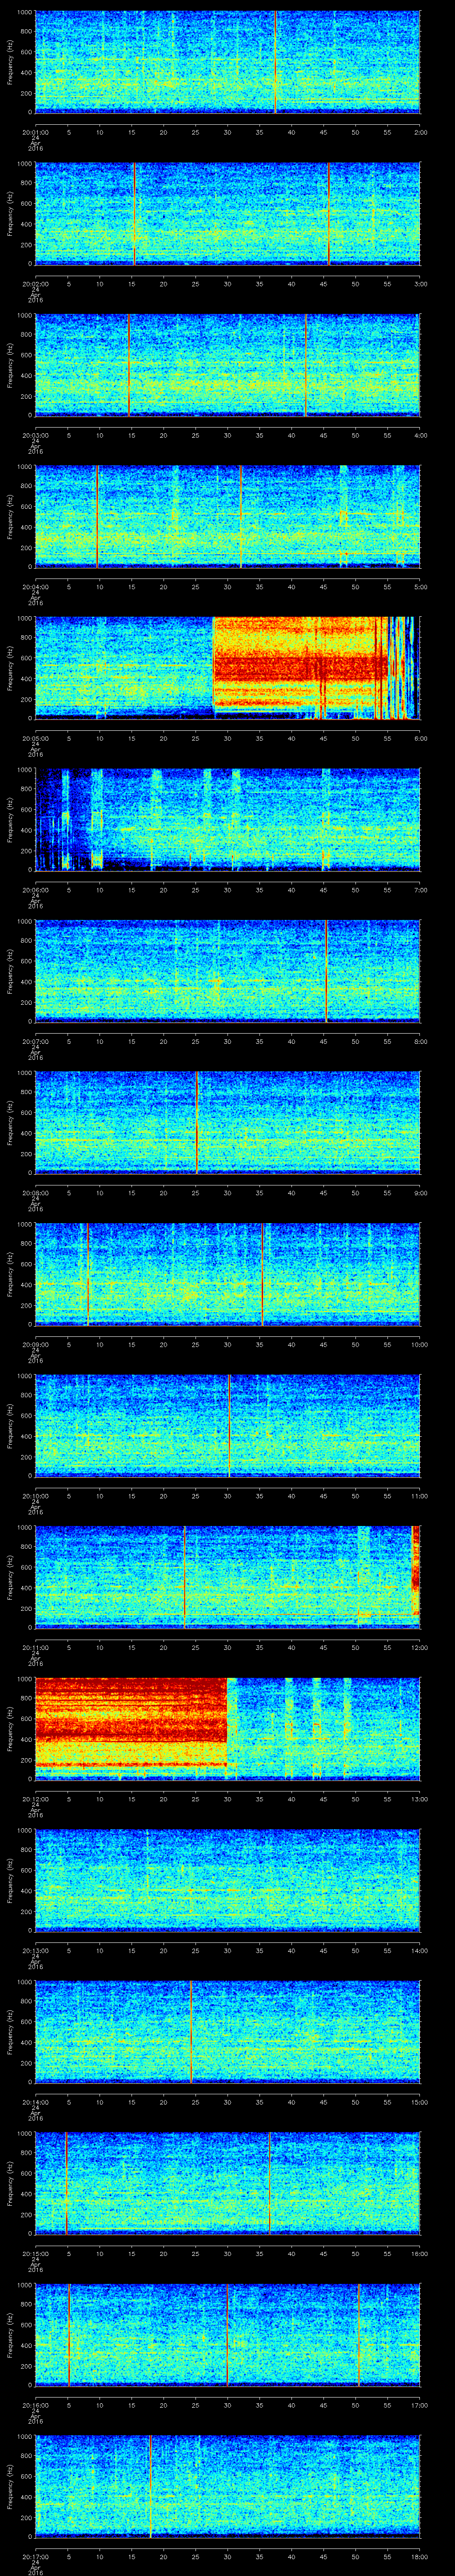Click the 20:02:00 start time label
The height and width of the screenshot is (2576, 455).
tap(35, 284)
